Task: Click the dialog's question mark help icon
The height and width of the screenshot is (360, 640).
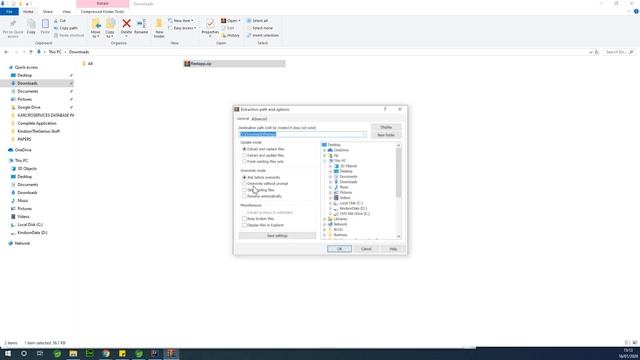Action: [x=385, y=109]
